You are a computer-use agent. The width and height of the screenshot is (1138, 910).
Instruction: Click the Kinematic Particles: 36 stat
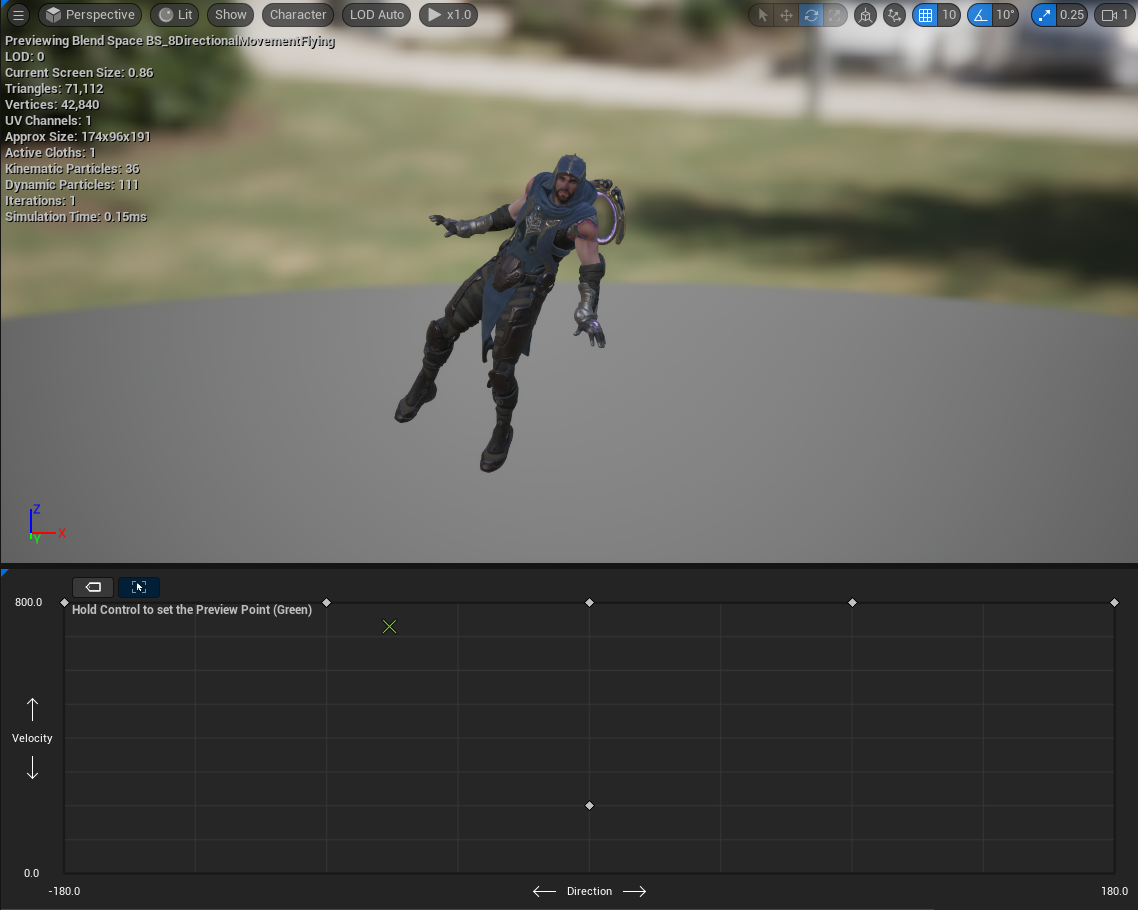[x=73, y=168]
